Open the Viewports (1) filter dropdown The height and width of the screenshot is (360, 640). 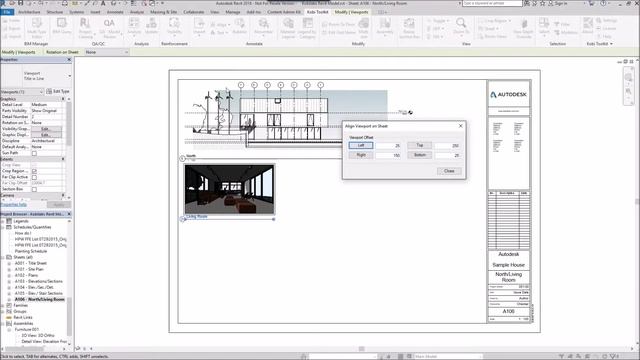pyautogui.click(x=22, y=92)
